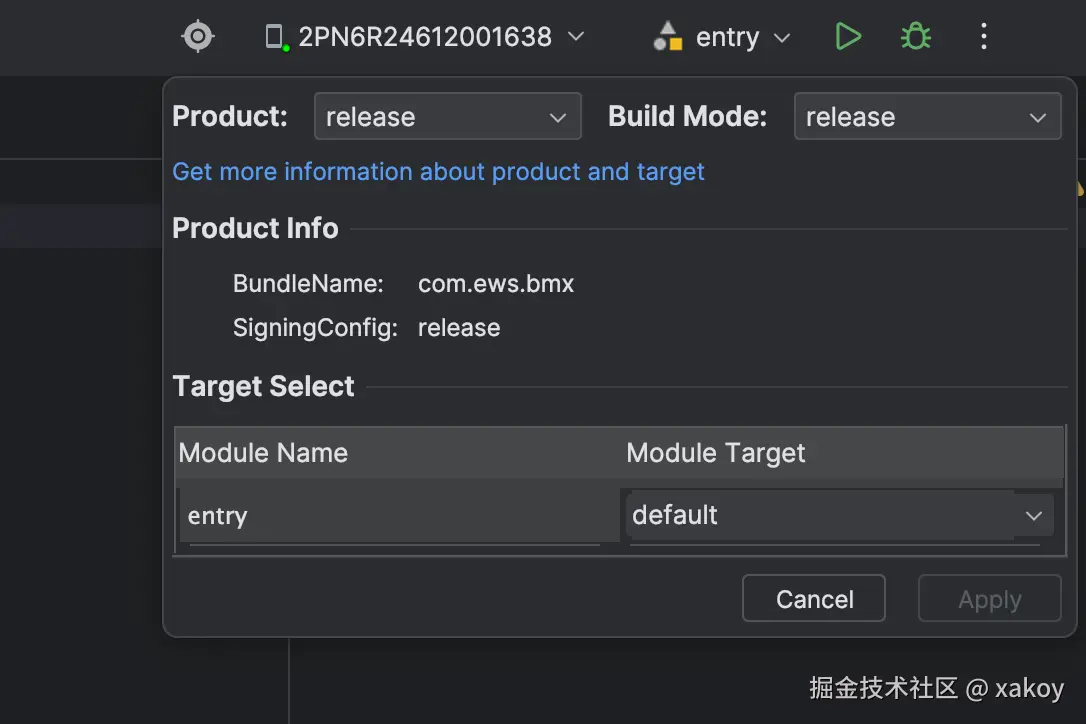
Task: Click the entry module shapes icon
Action: 666,38
